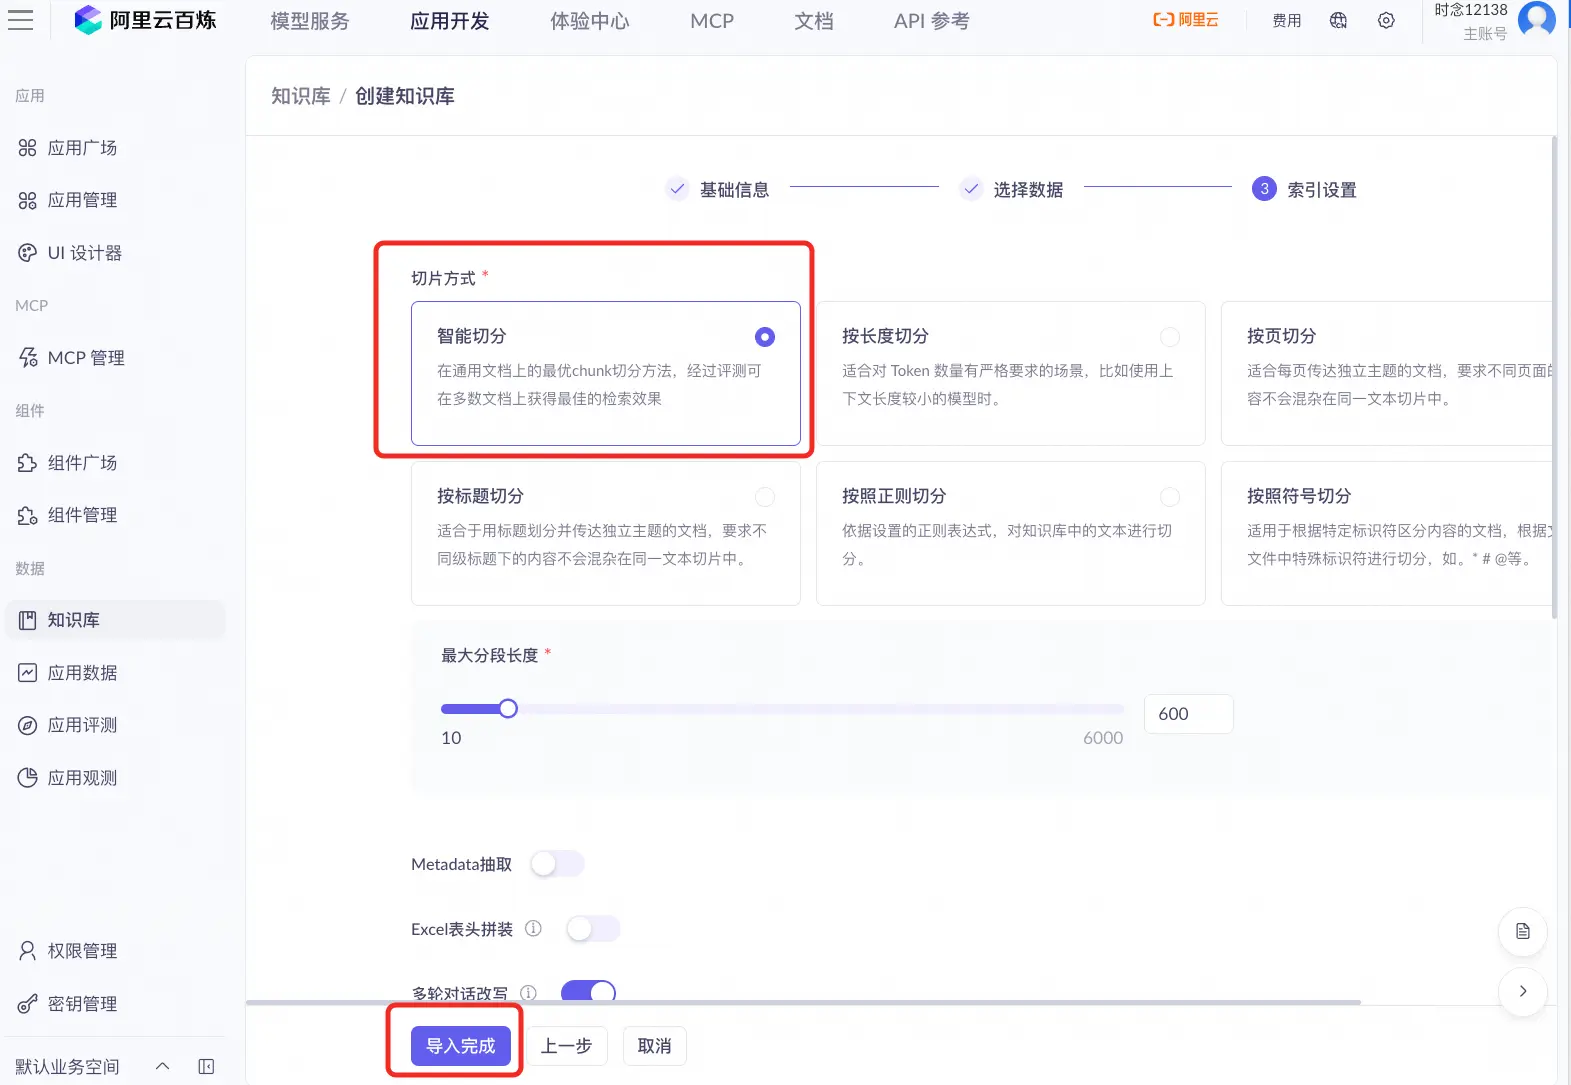Click the account name 时念12138

1471,10
